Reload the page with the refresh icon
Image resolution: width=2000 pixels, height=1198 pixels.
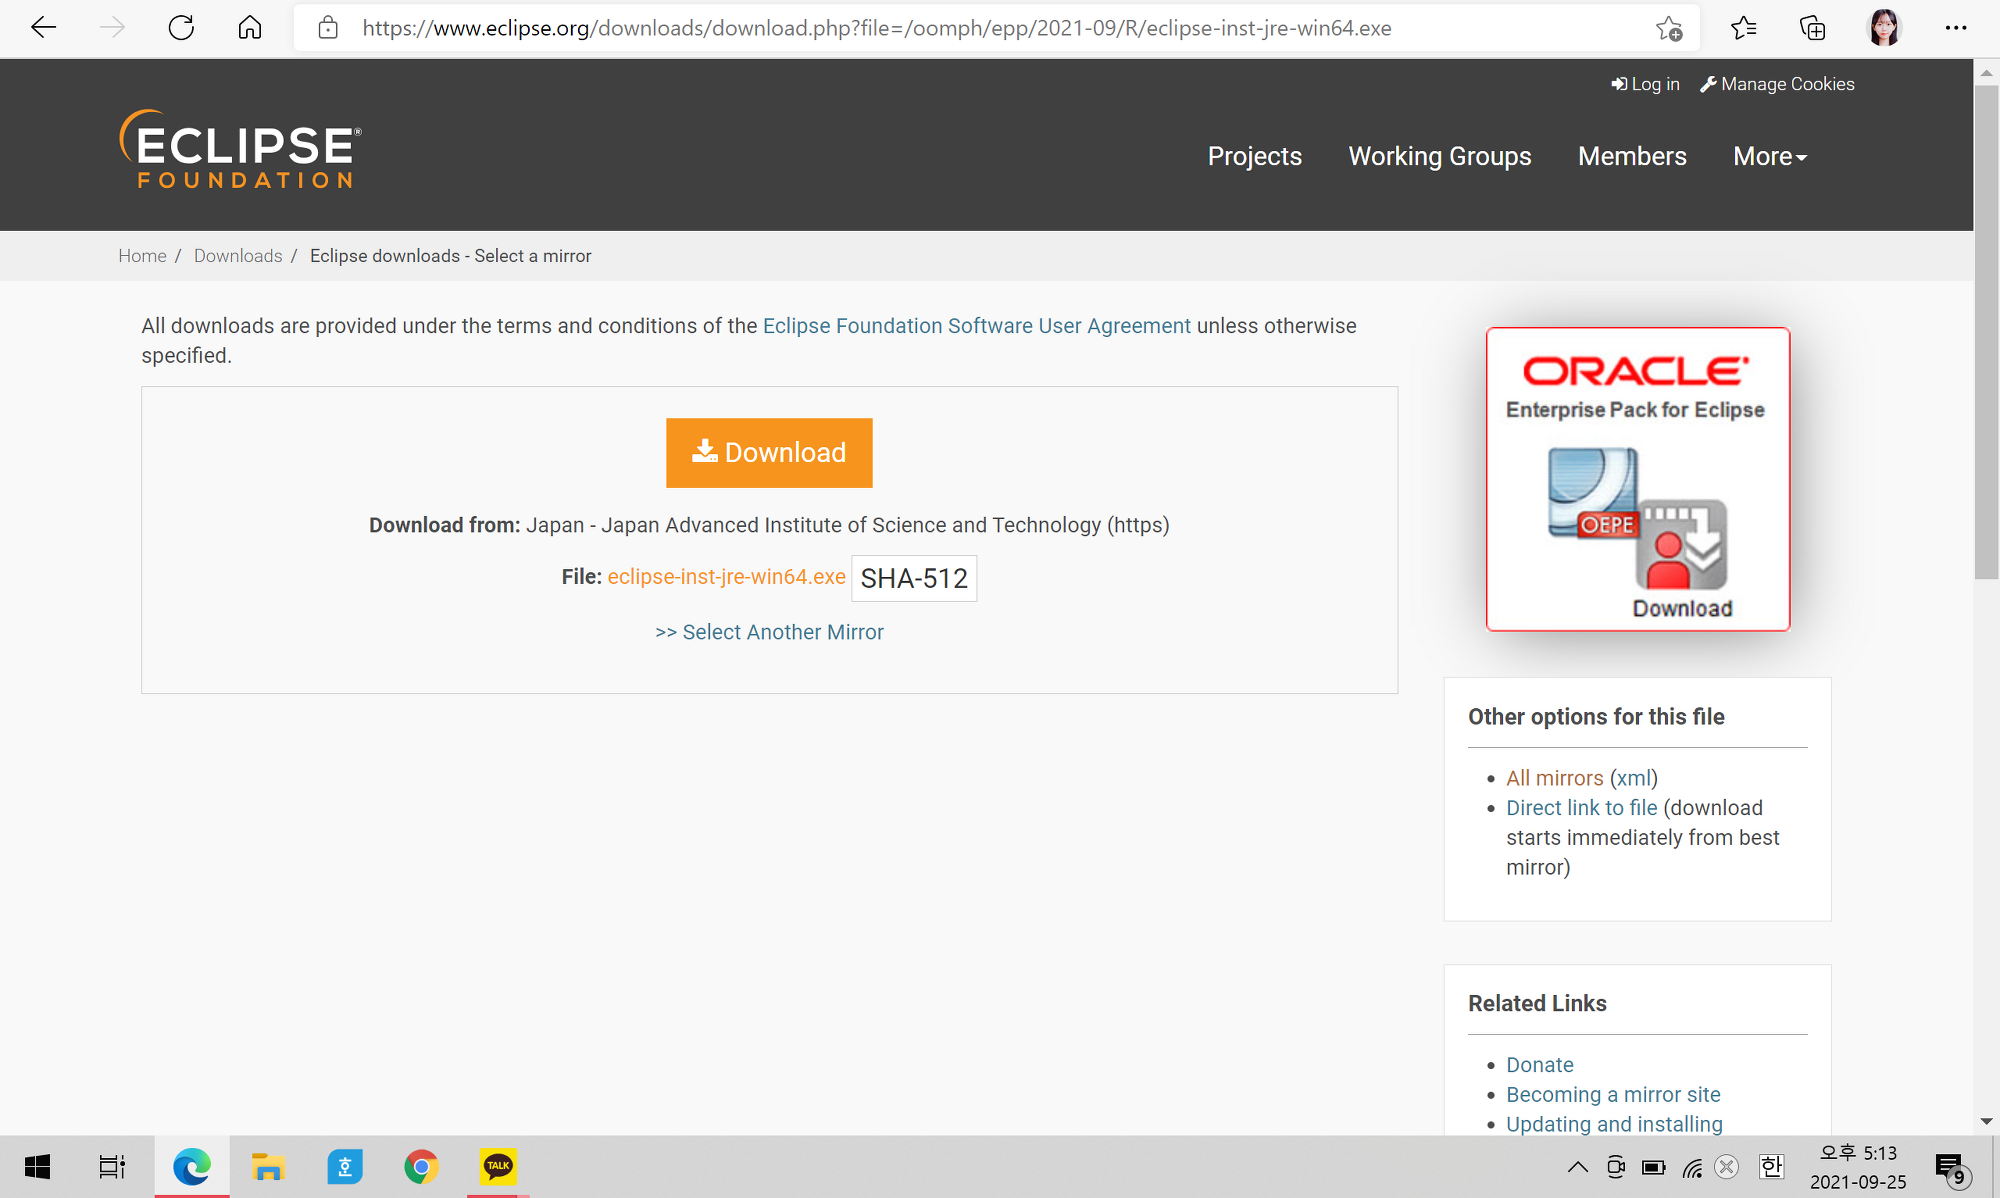(181, 28)
